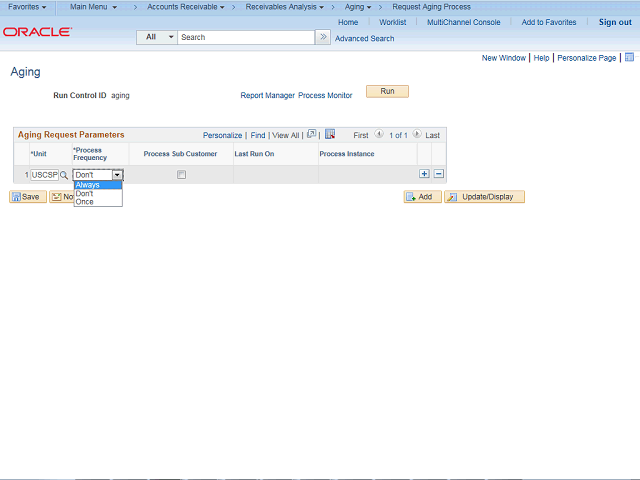Click the Add button
The height and width of the screenshot is (480, 640).
(x=422, y=197)
